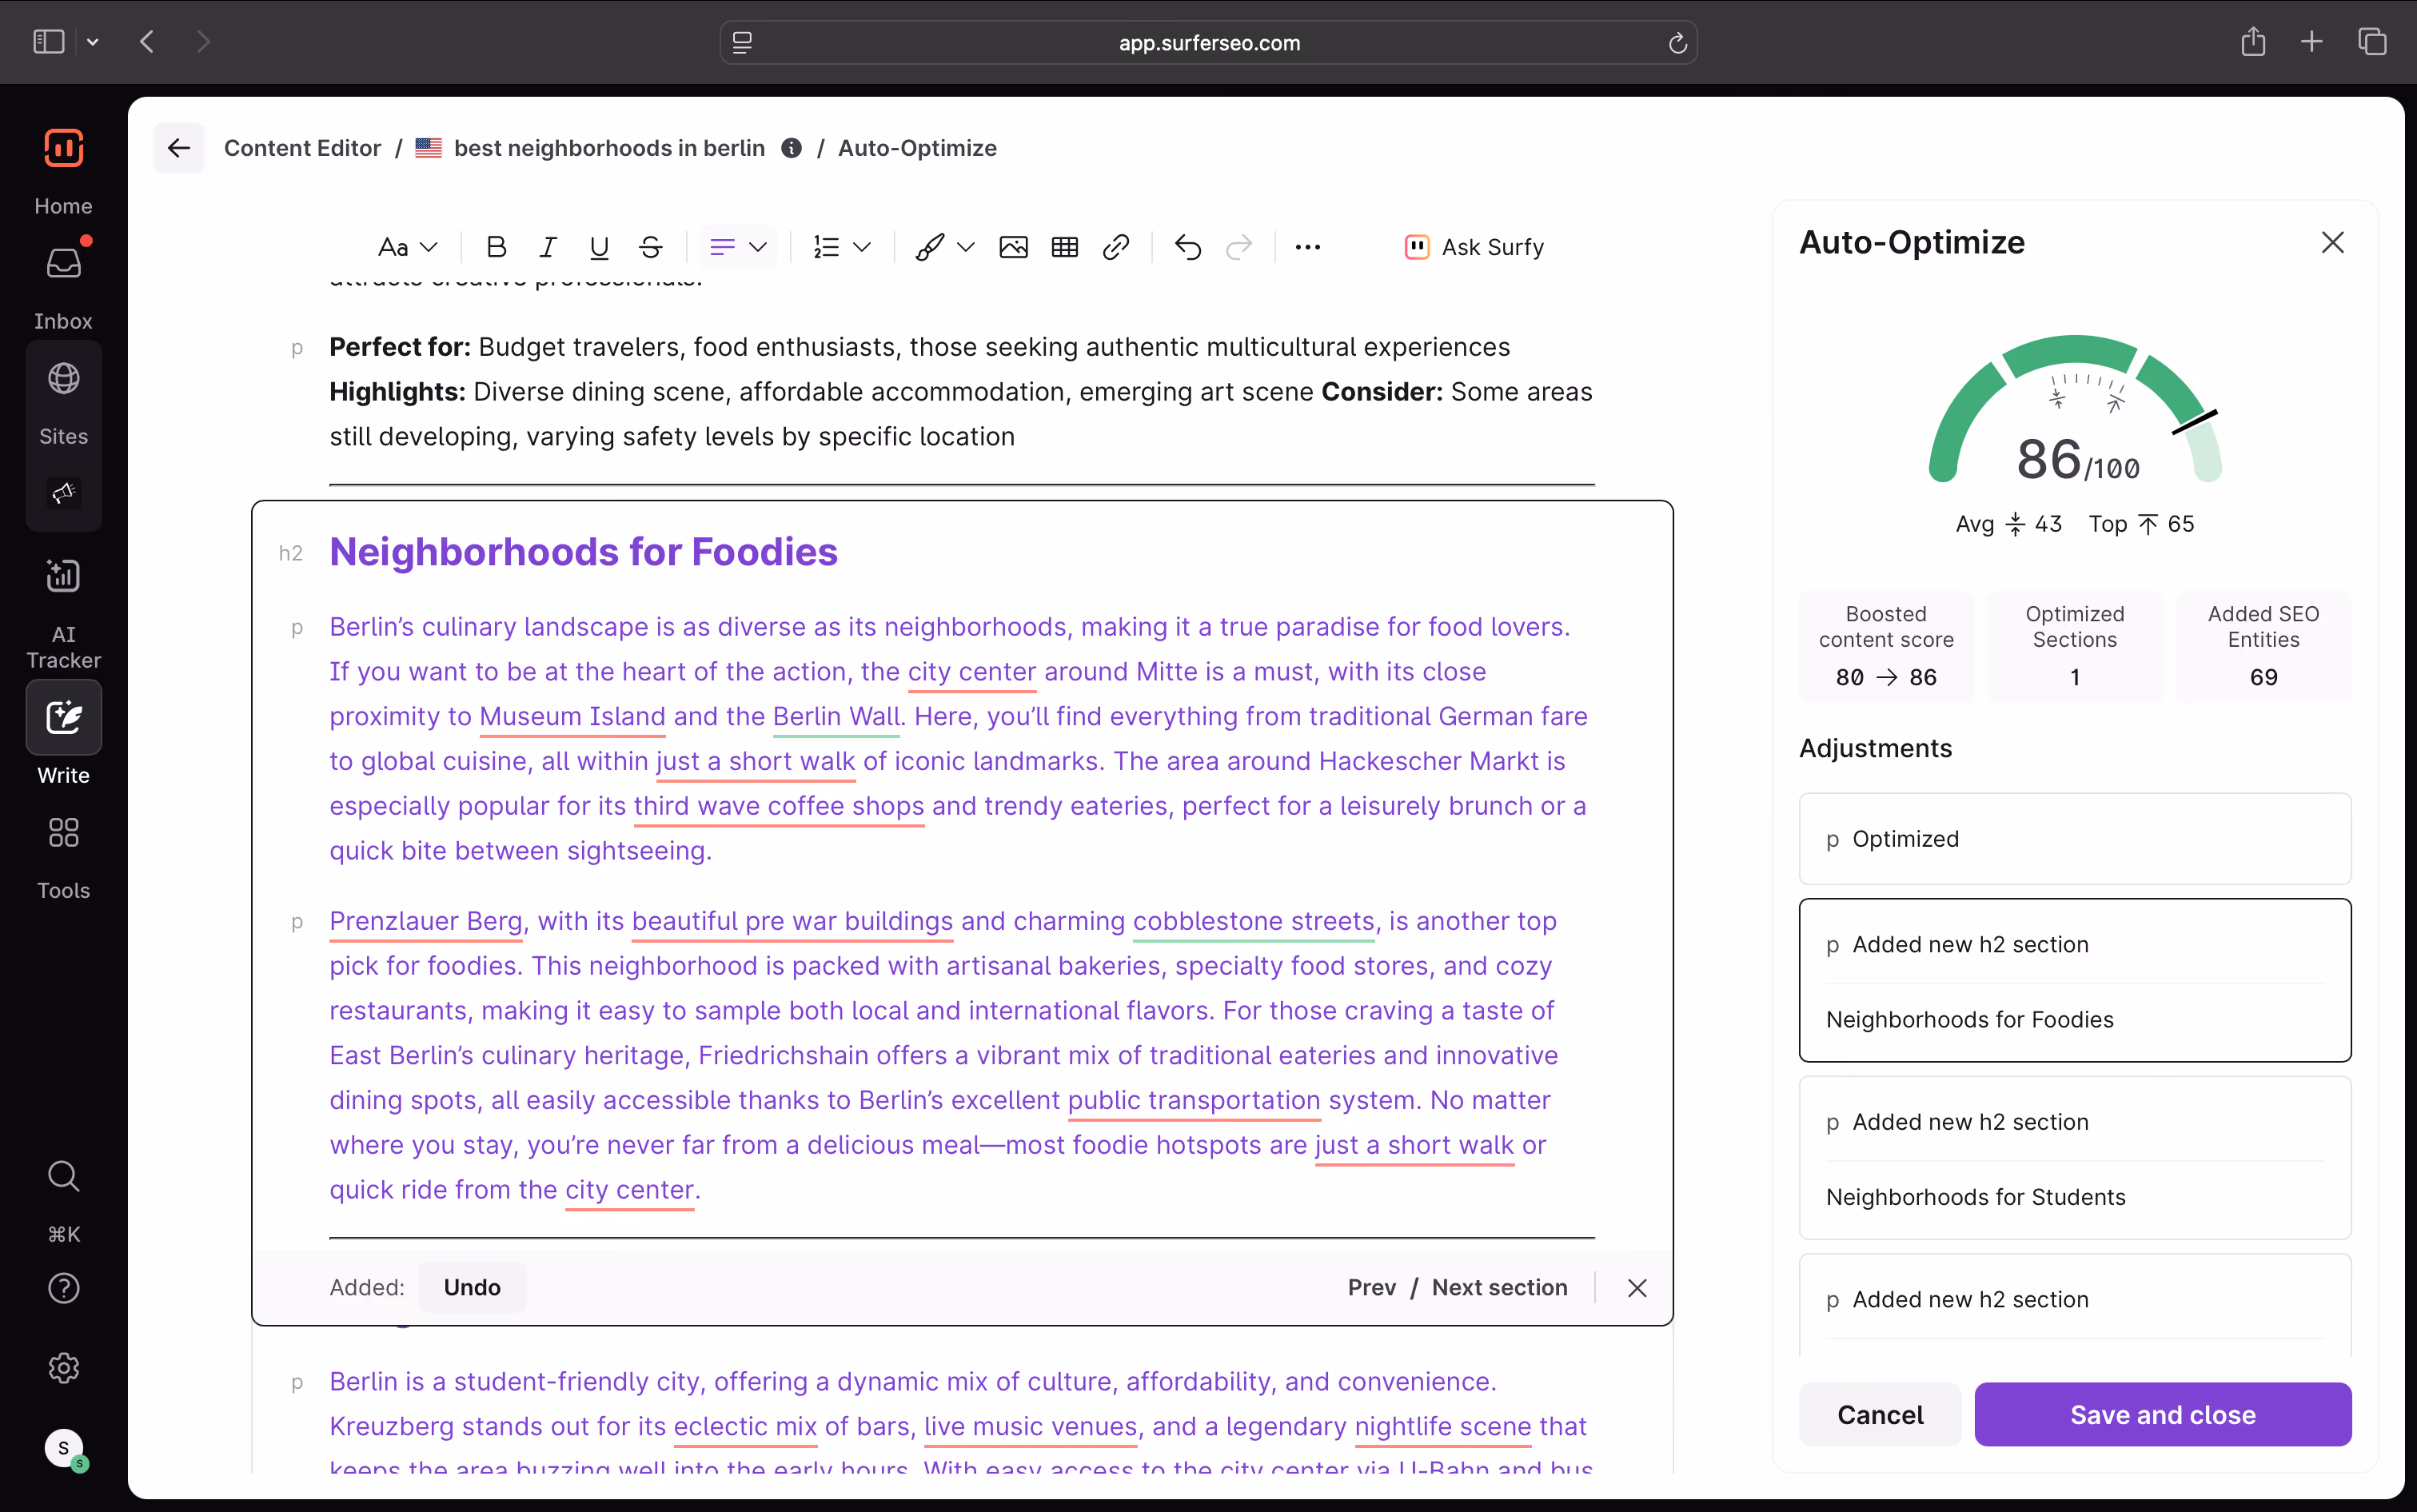Click the search magnifier icon in sidebar
The height and width of the screenshot is (1512, 2417).
click(x=63, y=1176)
